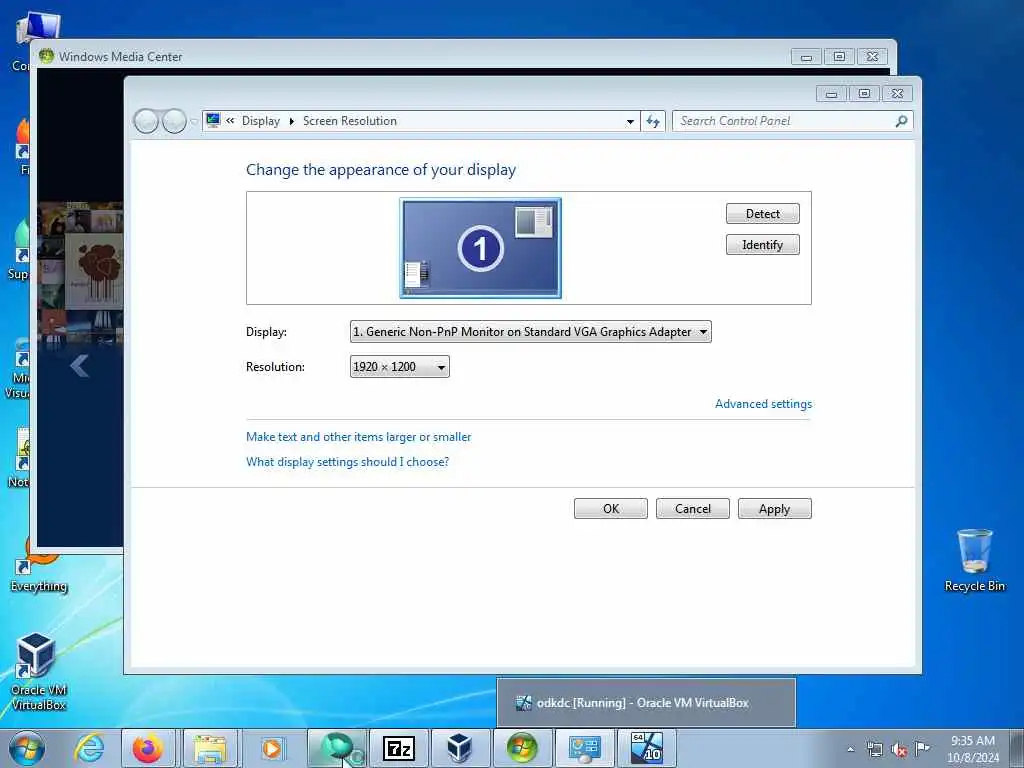Expand the address bar history dropdown arrow
The height and width of the screenshot is (768, 1024).
[630, 121]
